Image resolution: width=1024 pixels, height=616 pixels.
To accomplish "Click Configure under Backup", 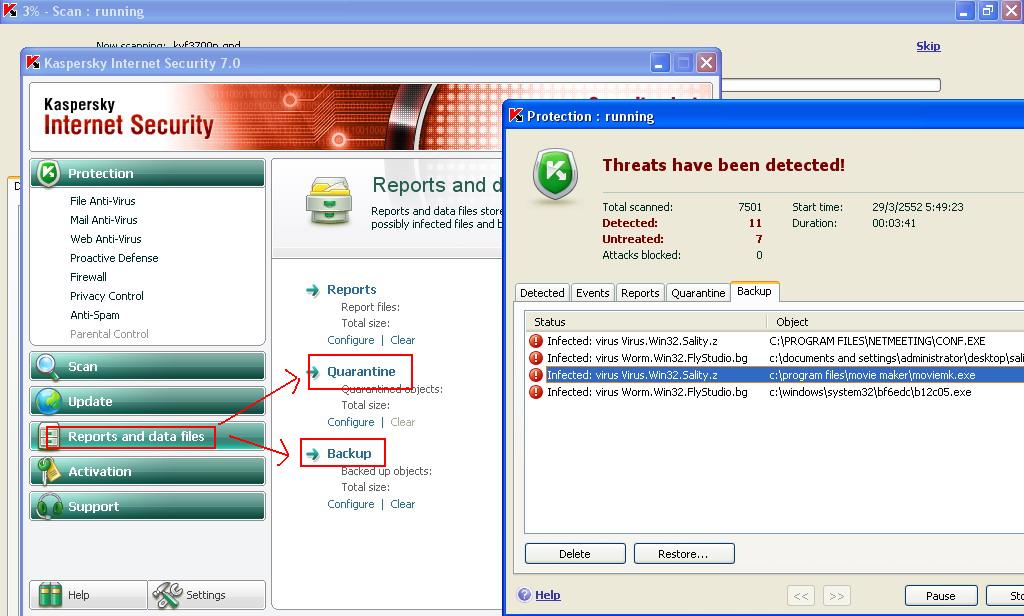I will [x=351, y=504].
